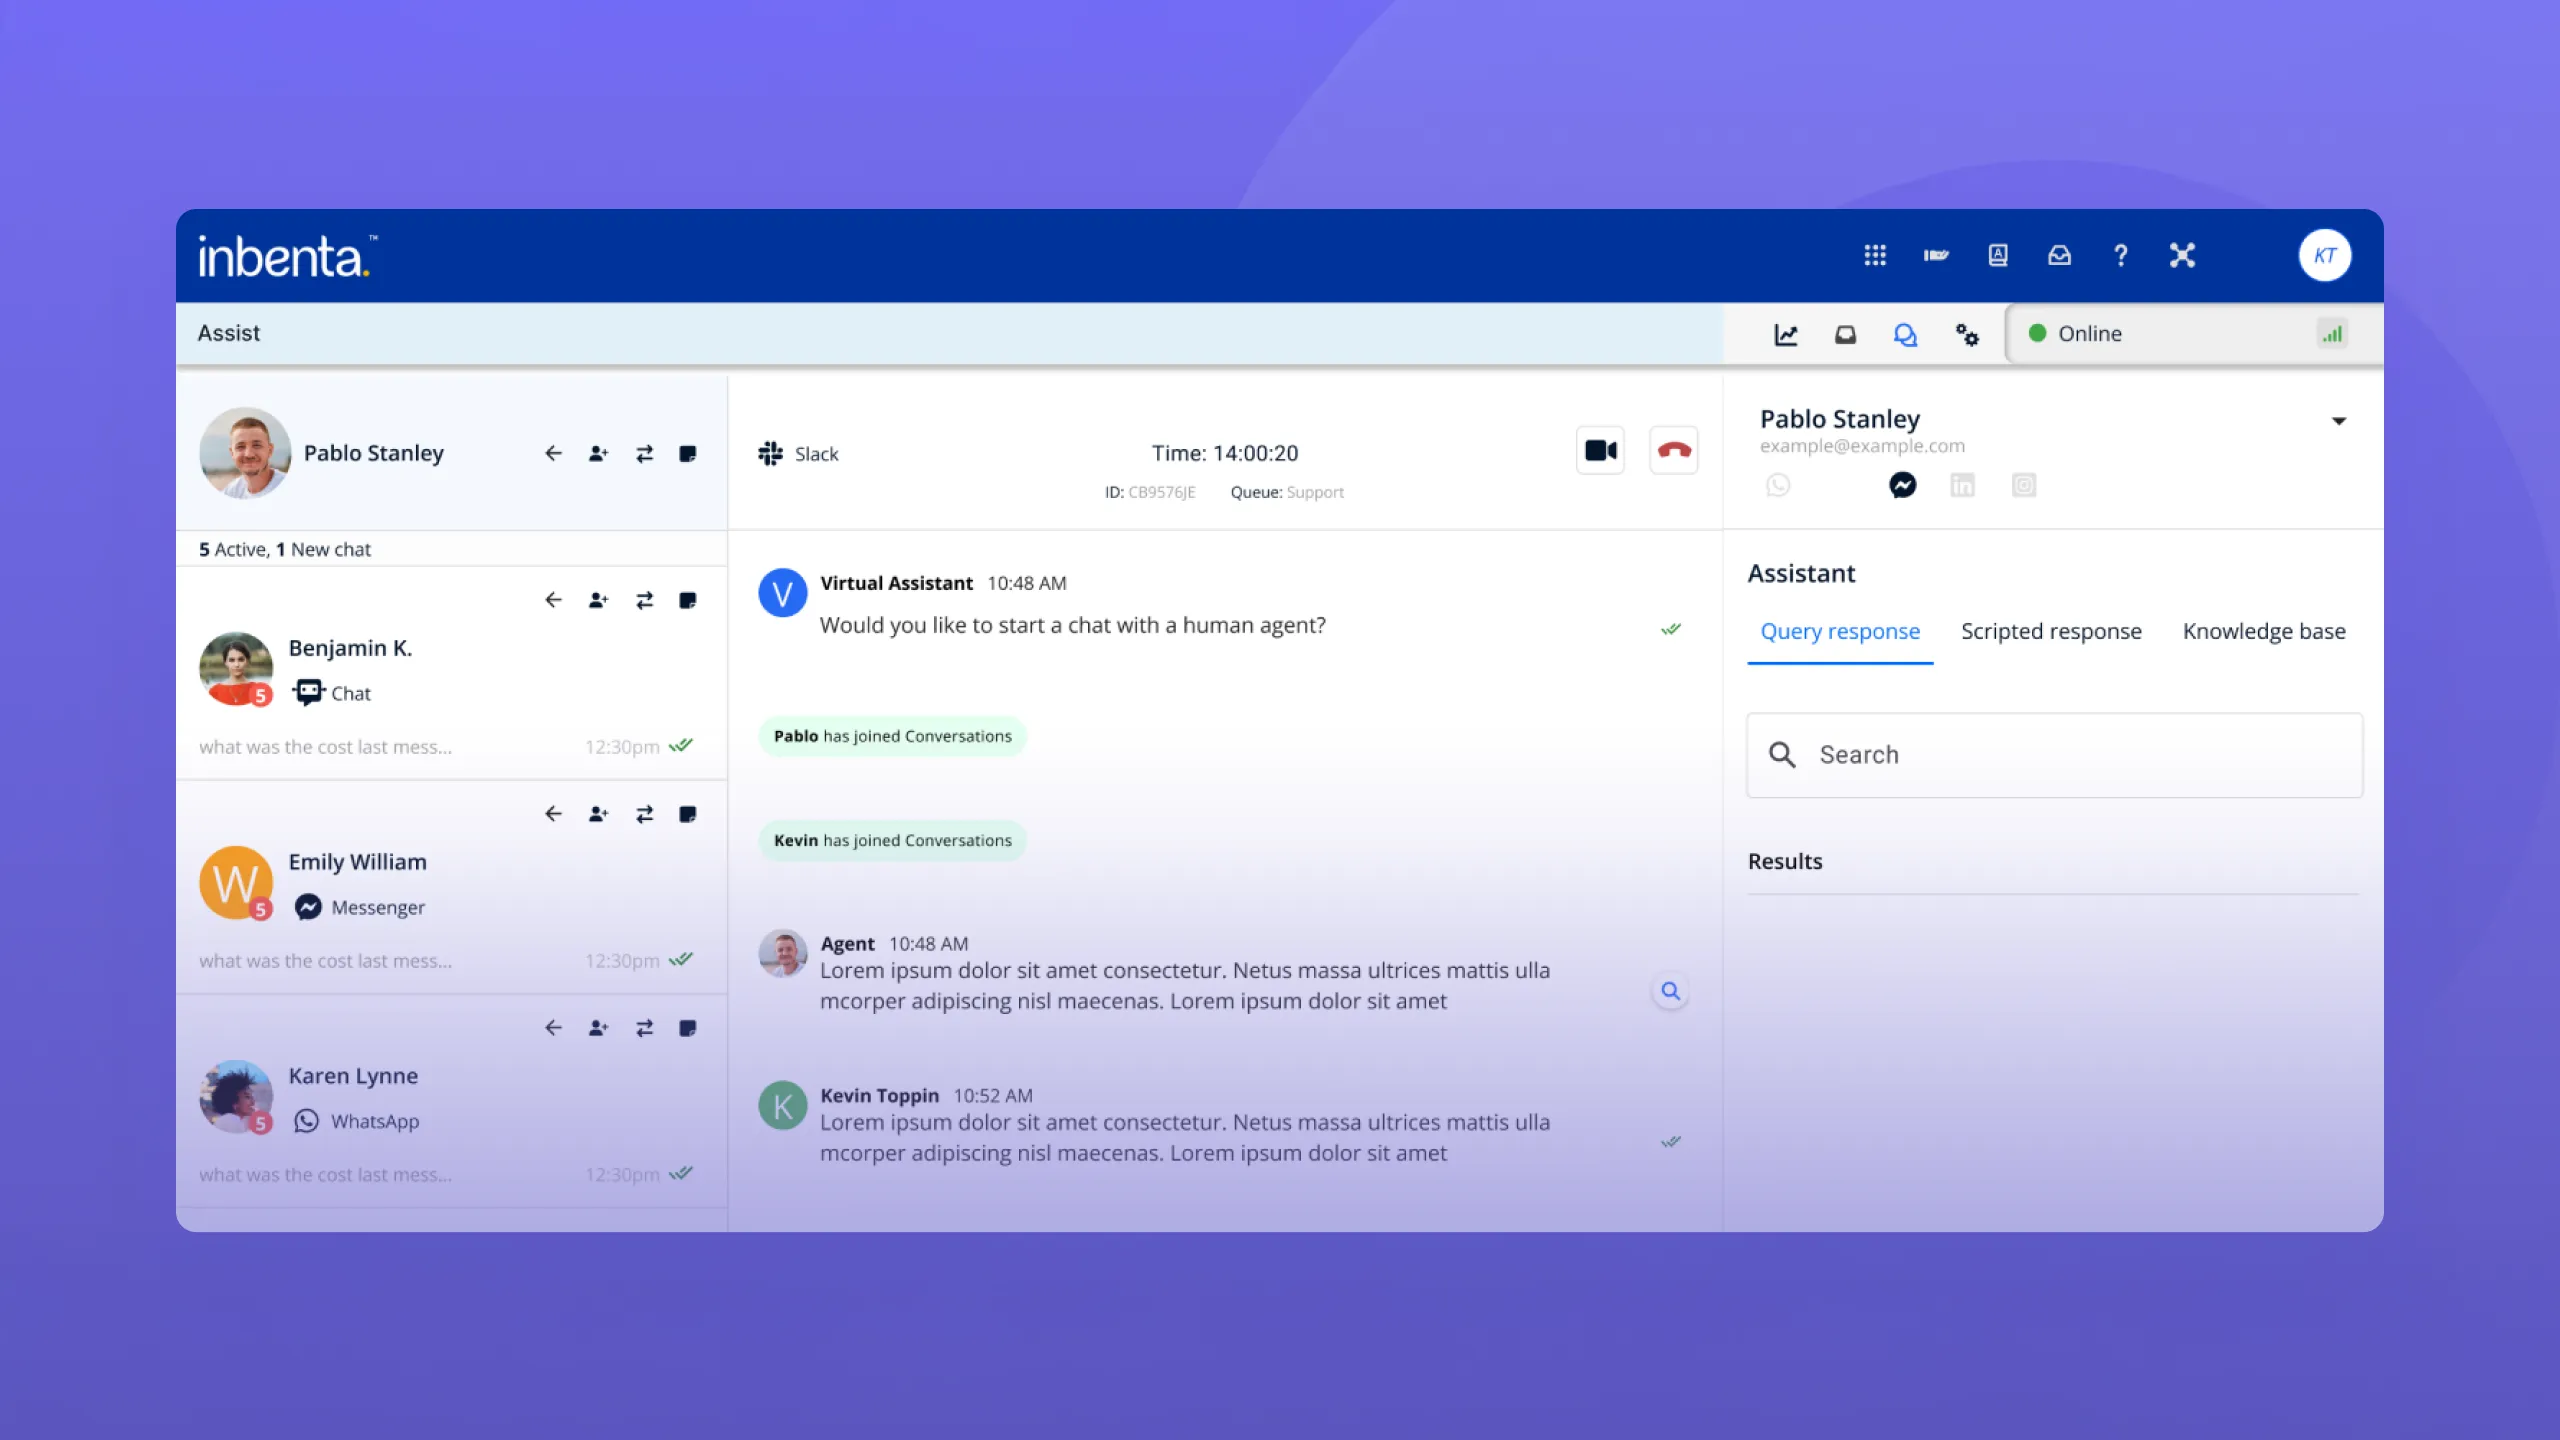Toggle the WhatsApp channel icon in the profile panel

pos(1778,485)
